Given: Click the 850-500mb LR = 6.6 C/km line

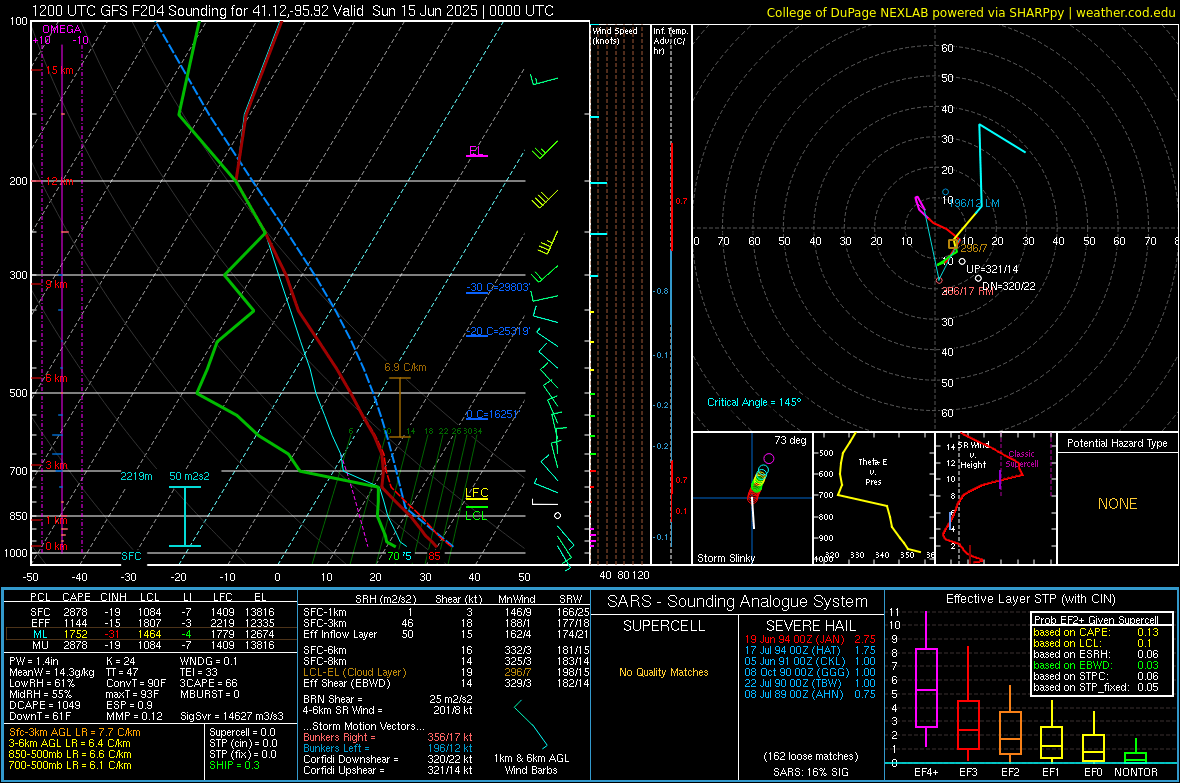Looking at the screenshot, I should (x=70, y=754).
